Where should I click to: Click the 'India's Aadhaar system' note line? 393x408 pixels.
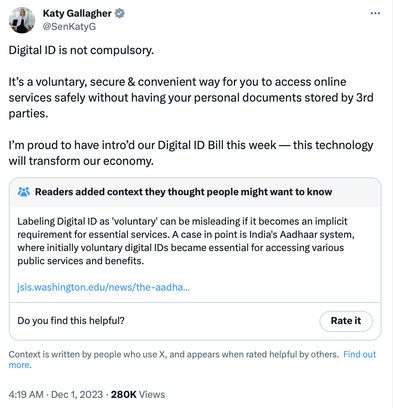click(x=186, y=234)
